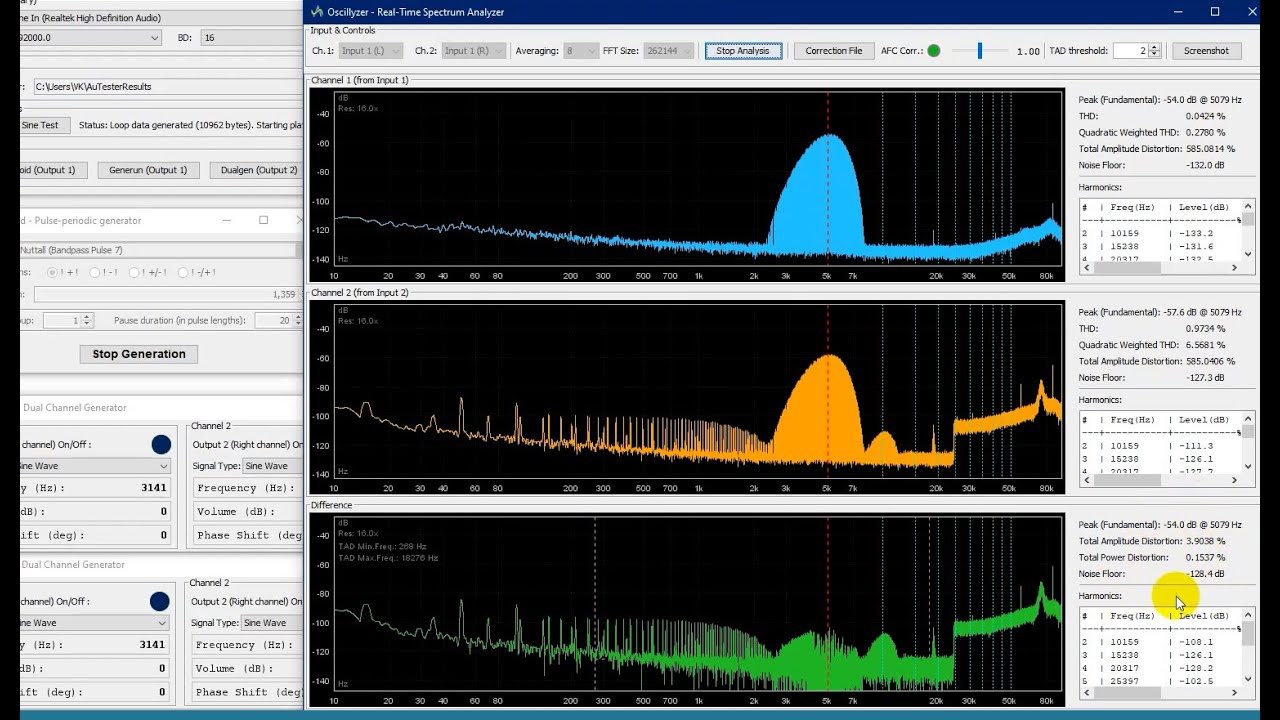Click the Stop Analysis button

tap(743, 51)
